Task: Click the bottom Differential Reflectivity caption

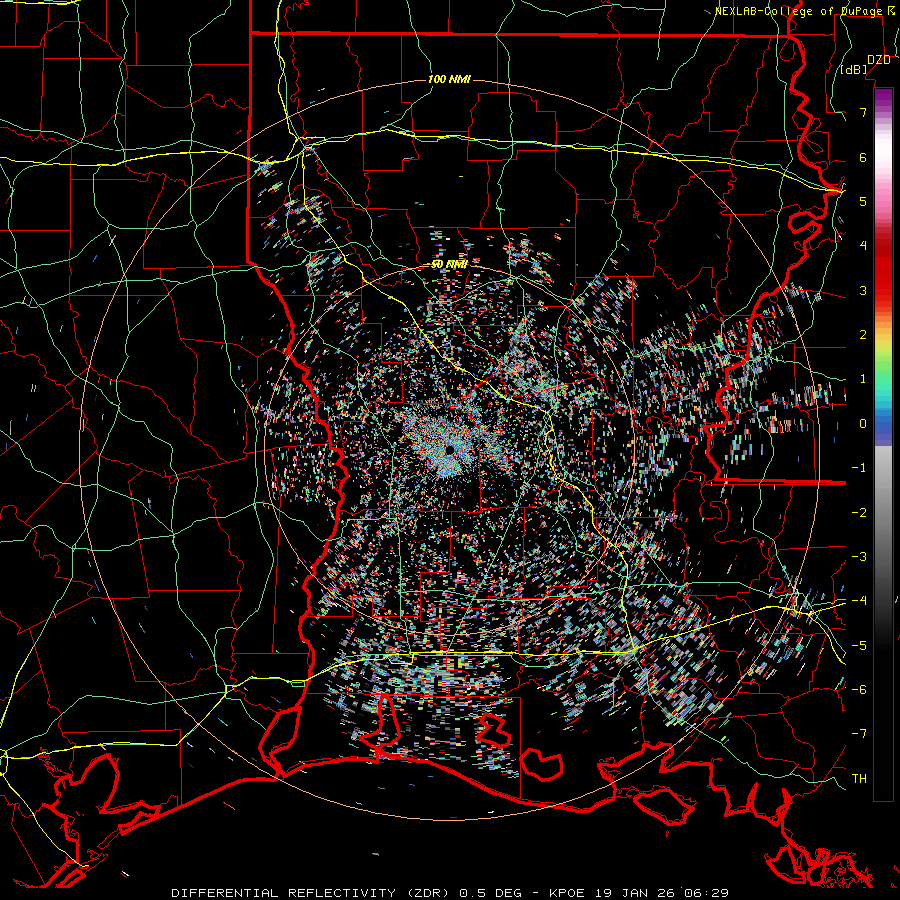Action: click(x=450, y=893)
